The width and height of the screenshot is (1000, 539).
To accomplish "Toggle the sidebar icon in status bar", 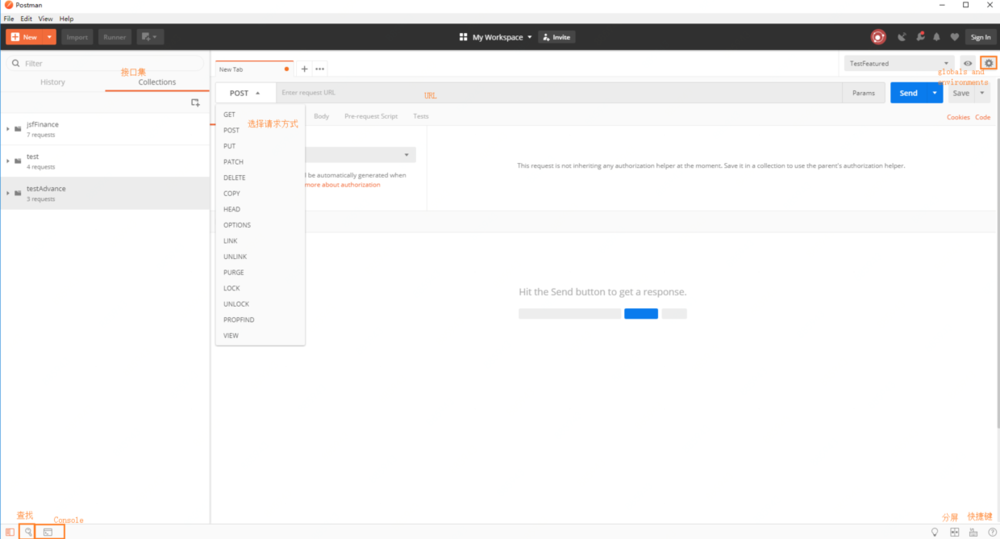I will coord(10,532).
